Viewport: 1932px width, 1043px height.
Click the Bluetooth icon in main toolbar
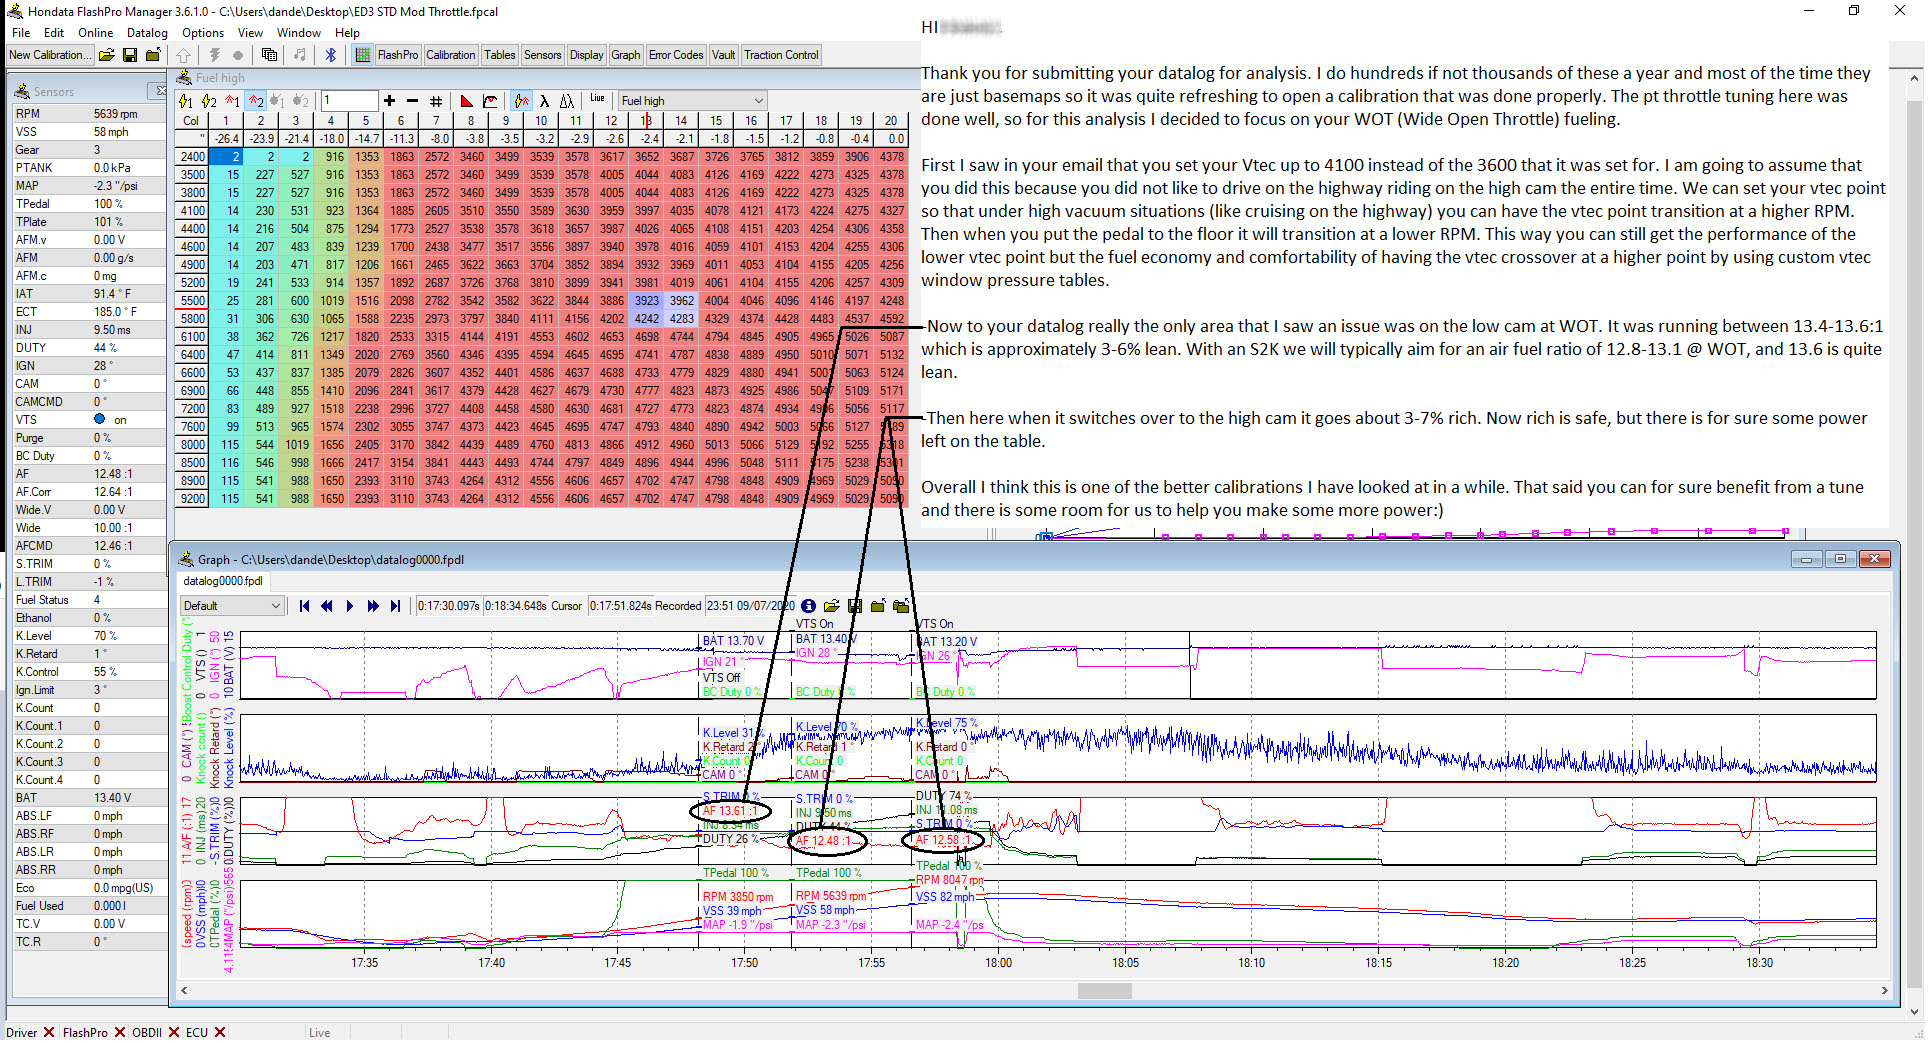(330, 55)
